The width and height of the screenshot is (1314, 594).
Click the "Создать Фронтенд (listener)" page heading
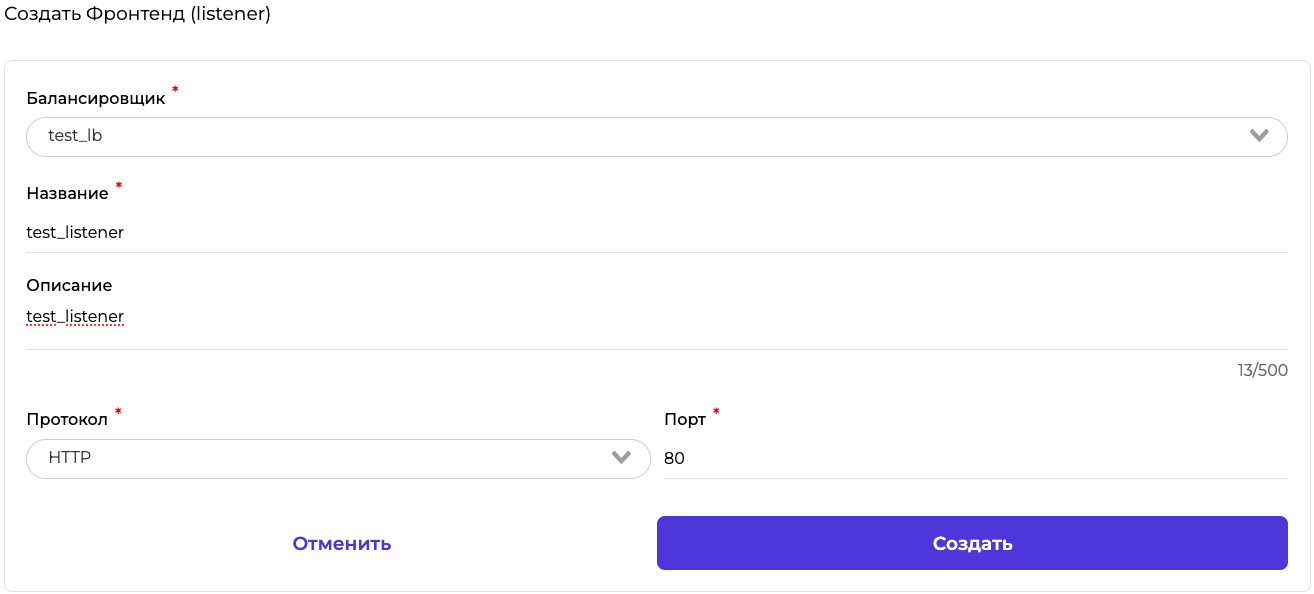click(138, 14)
